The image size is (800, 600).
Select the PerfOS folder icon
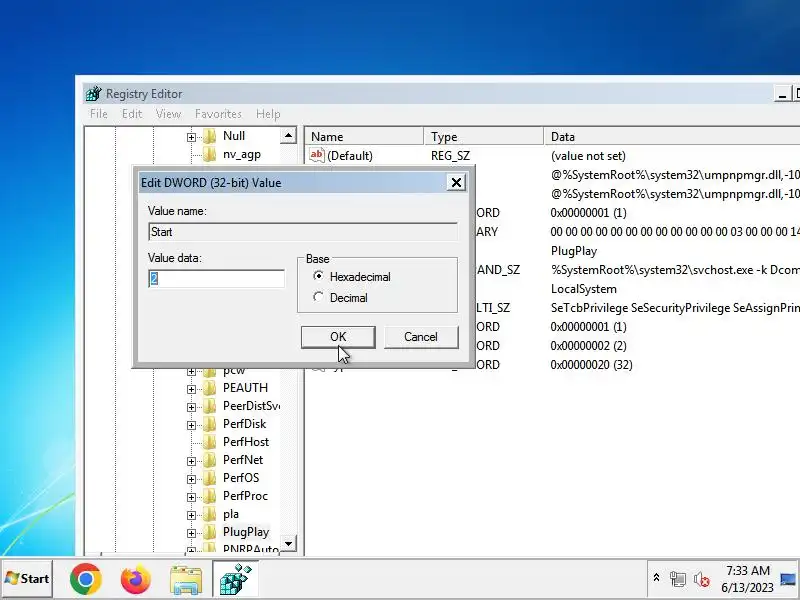click(209, 478)
